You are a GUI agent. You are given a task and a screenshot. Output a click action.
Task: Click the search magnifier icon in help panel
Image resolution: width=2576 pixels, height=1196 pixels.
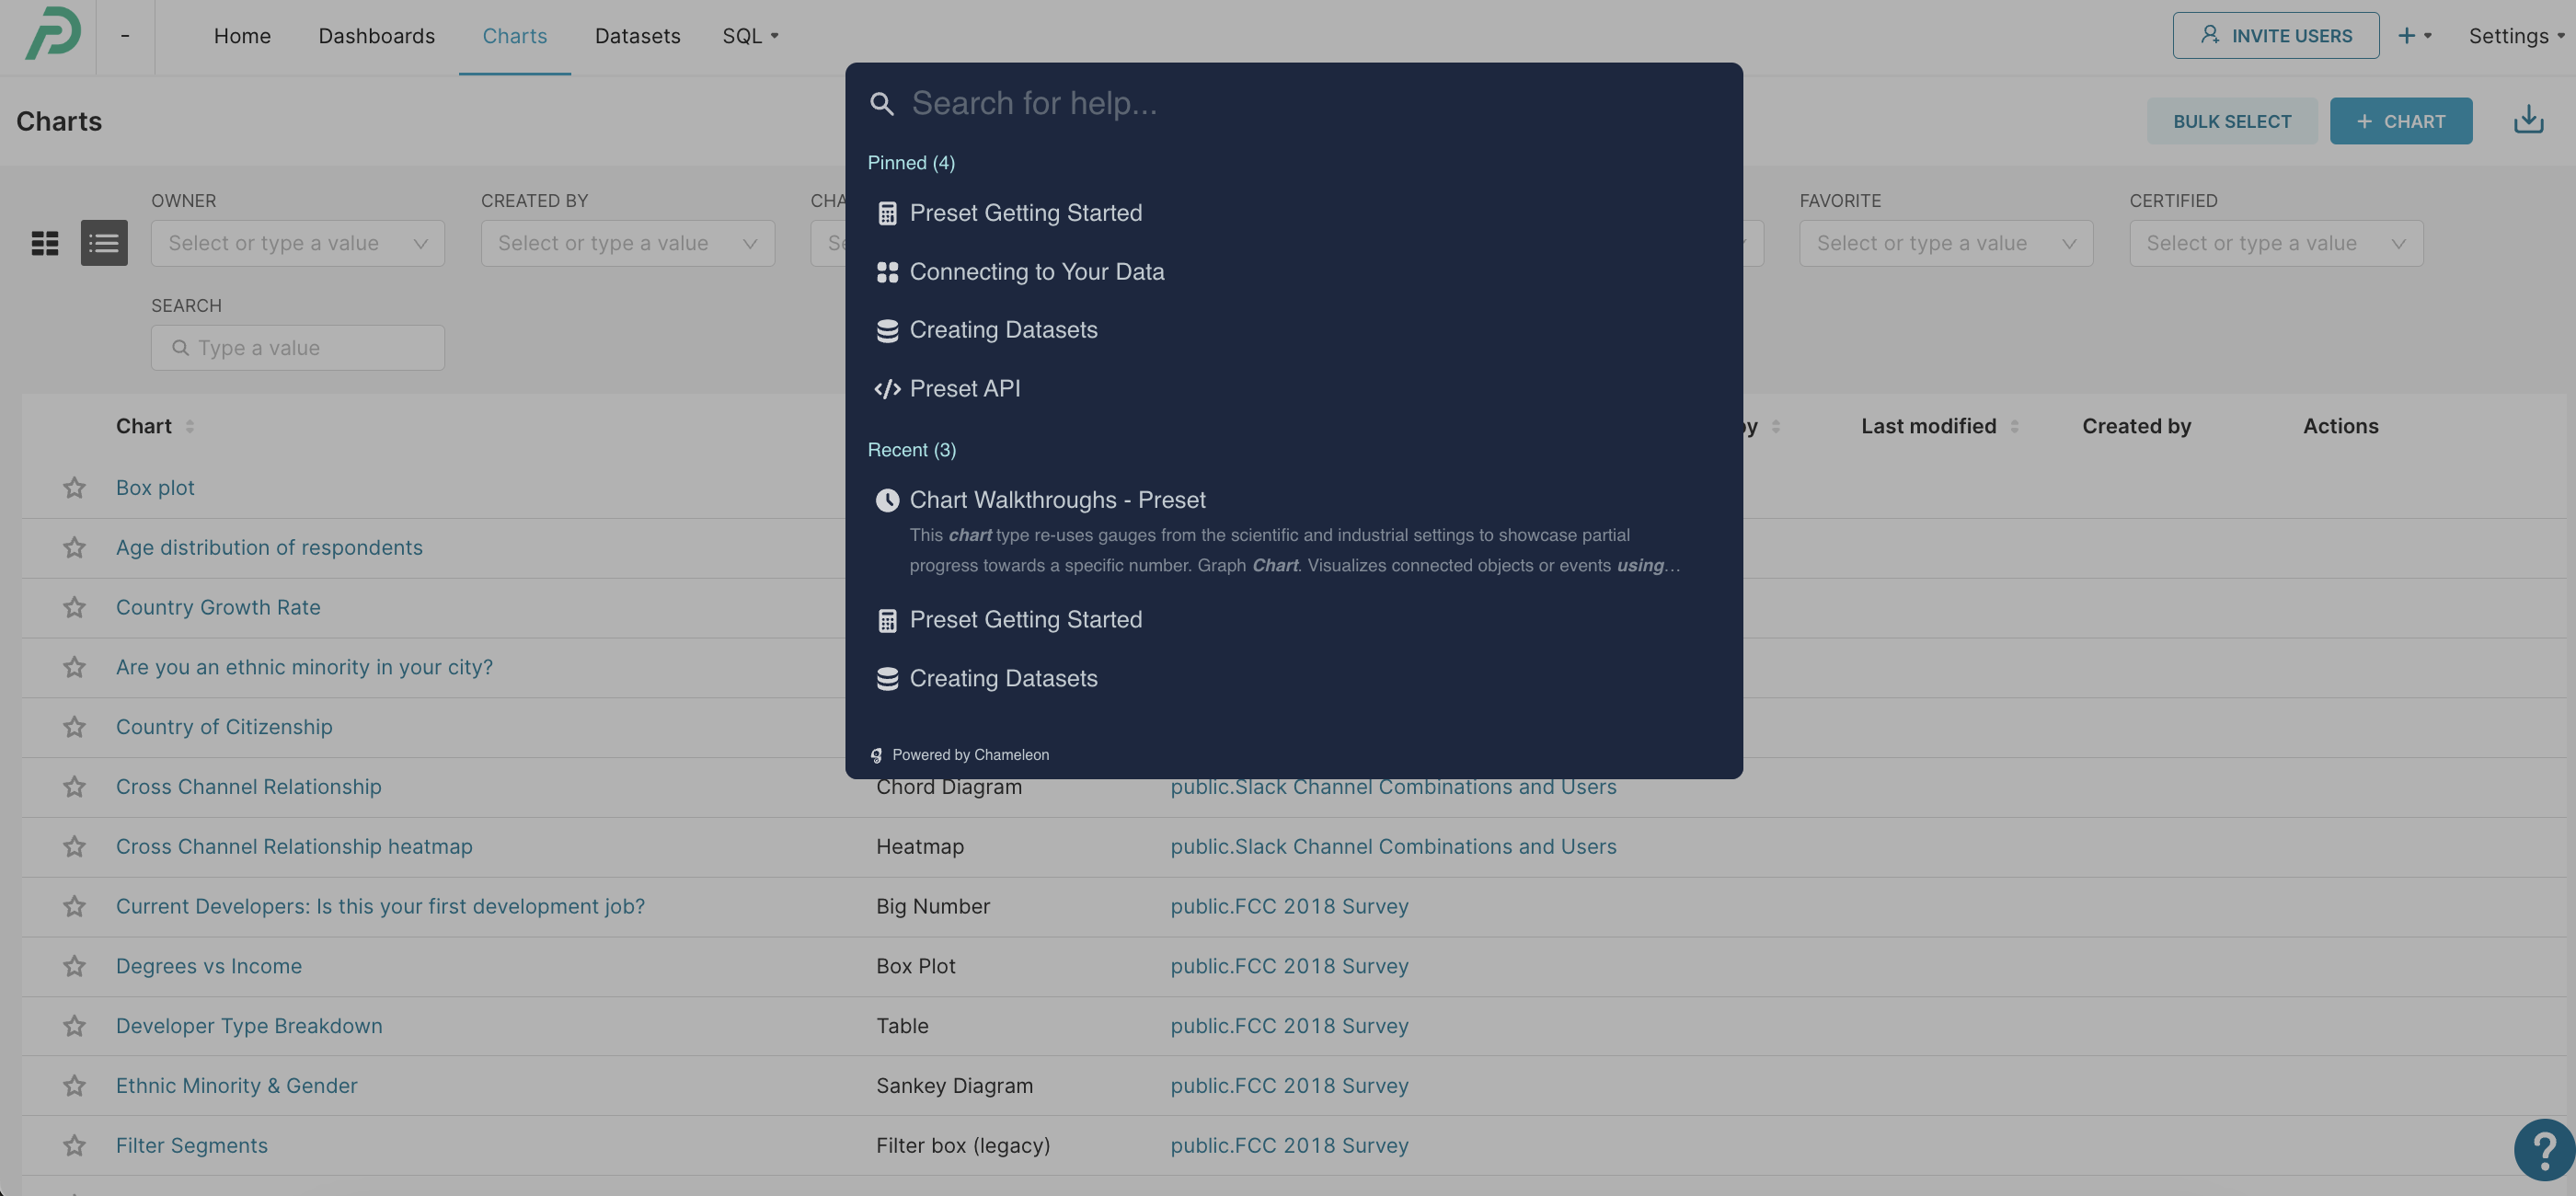[x=881, y=103]
